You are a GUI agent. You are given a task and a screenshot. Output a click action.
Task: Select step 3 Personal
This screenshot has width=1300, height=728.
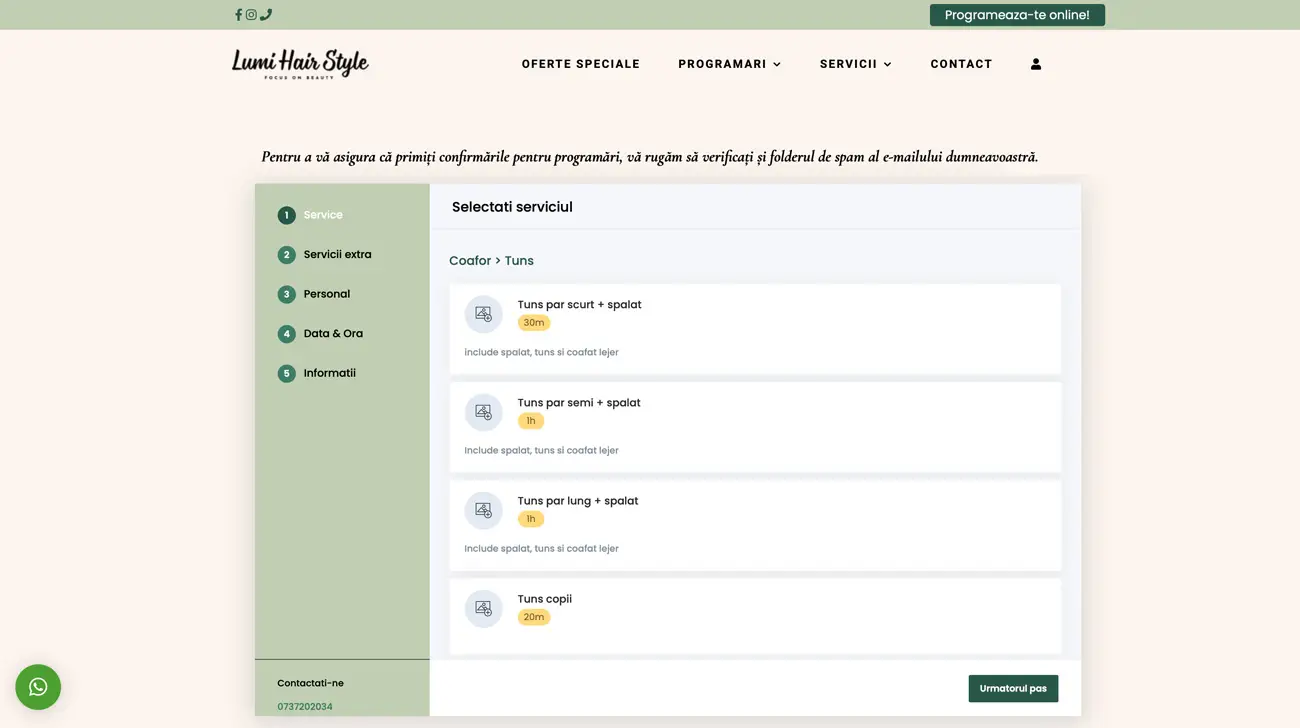pos(326,294)
